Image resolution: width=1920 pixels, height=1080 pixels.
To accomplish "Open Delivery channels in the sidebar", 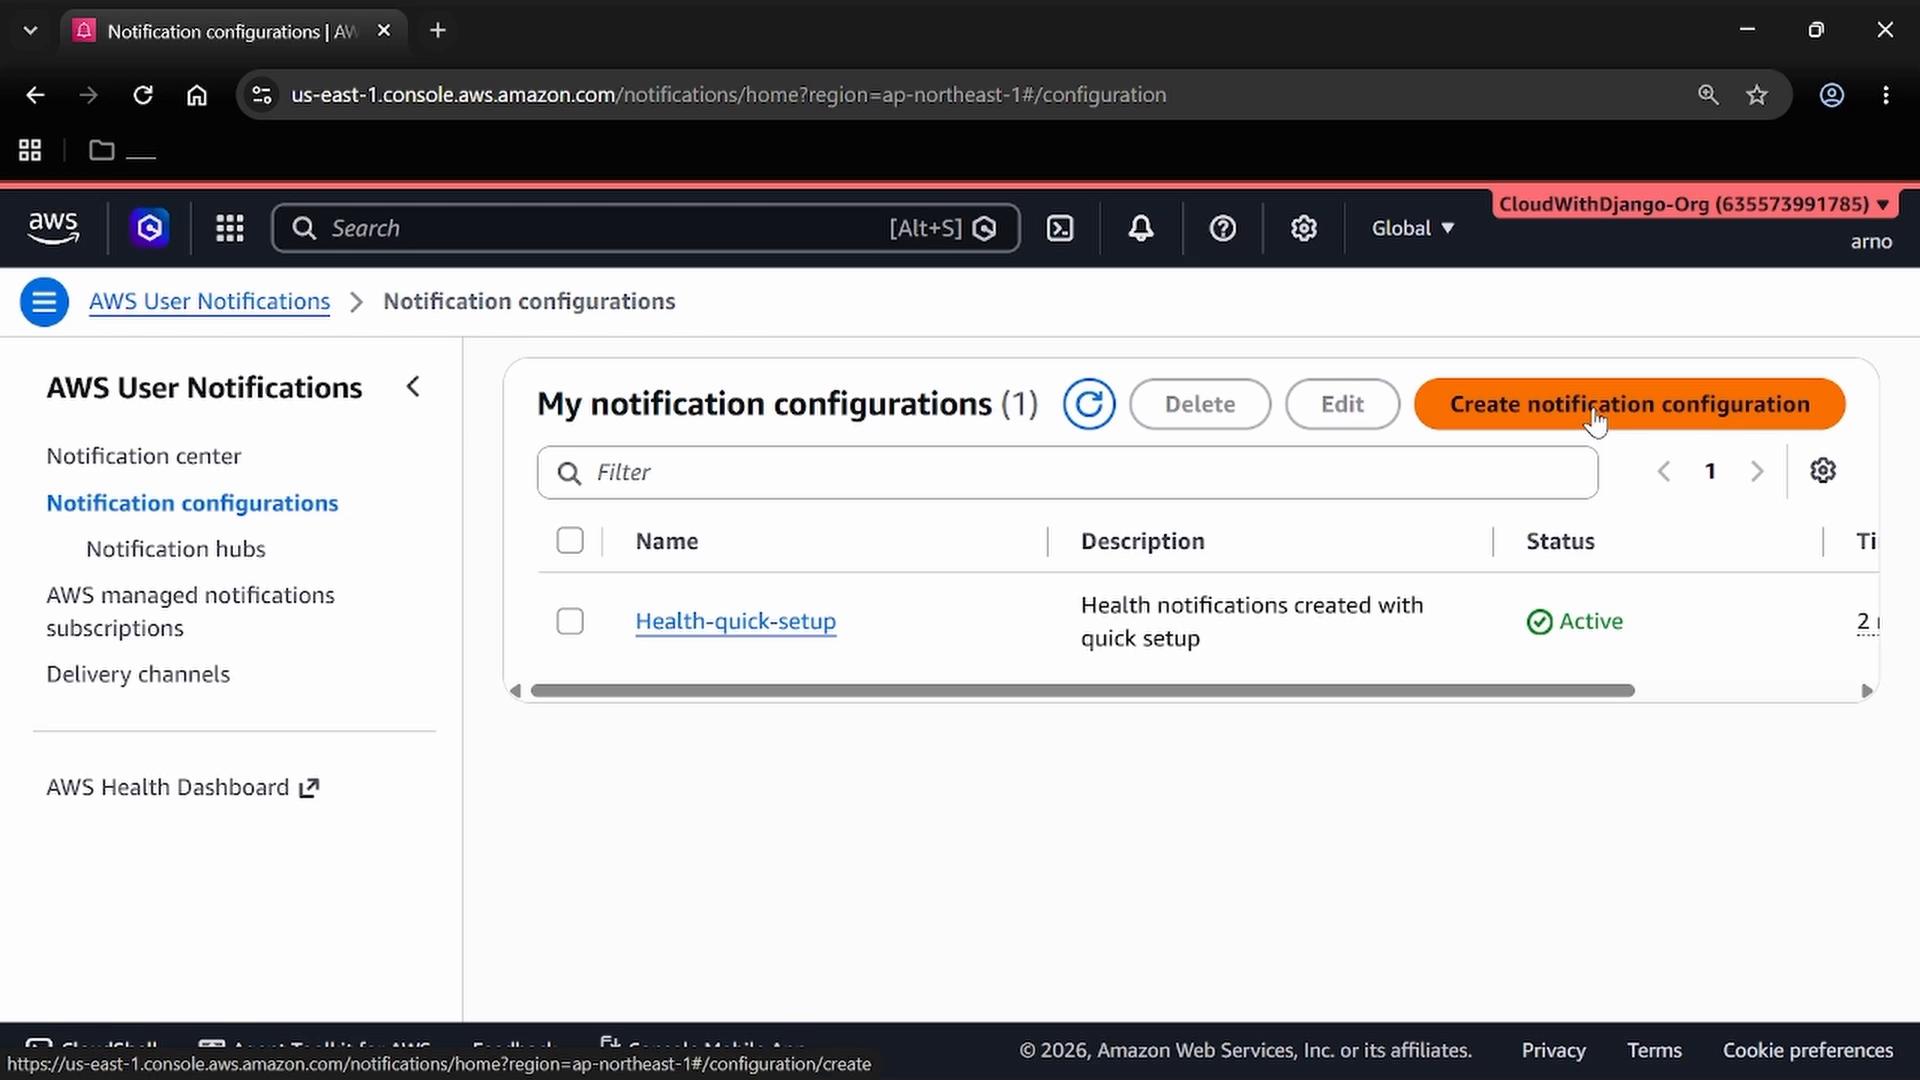I will pyautogui.click(x=138, y=674).
